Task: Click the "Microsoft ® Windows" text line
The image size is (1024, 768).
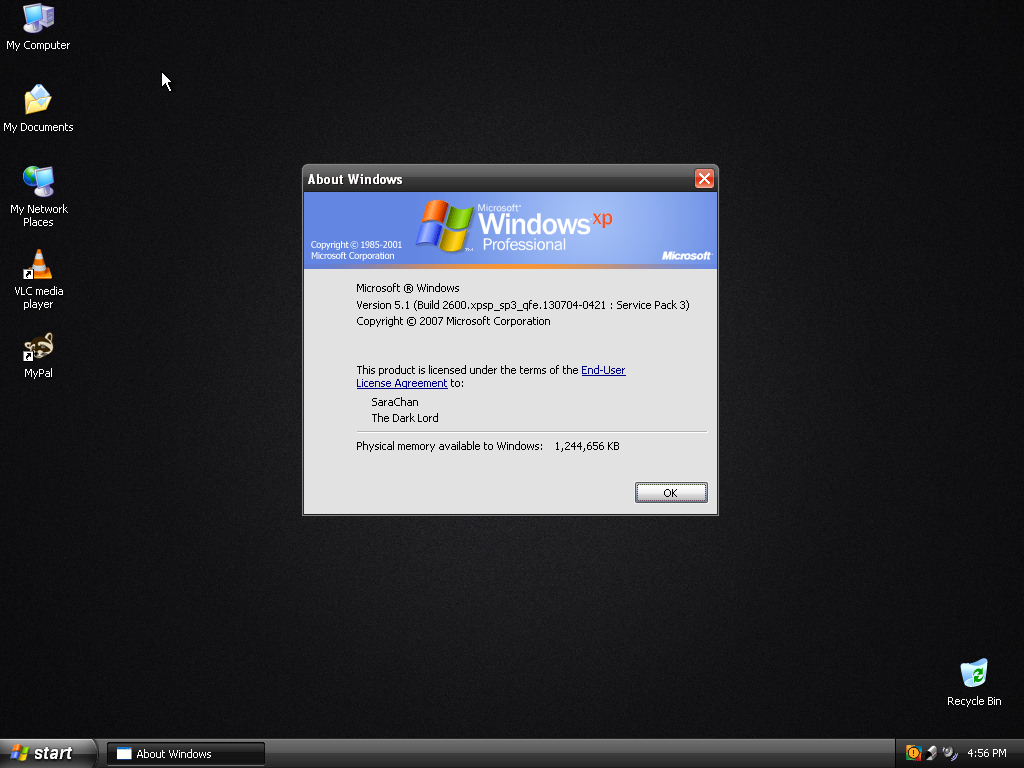Action: click(408, 288)
